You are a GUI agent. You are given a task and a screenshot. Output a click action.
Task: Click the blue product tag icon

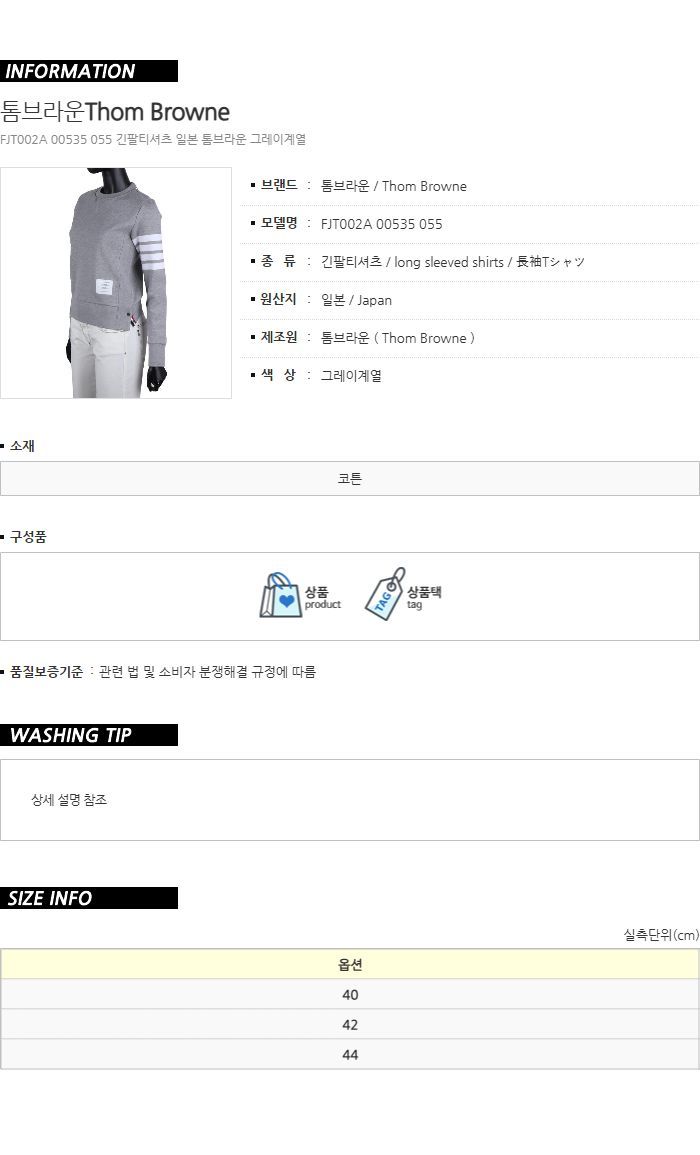coord(385,594)
